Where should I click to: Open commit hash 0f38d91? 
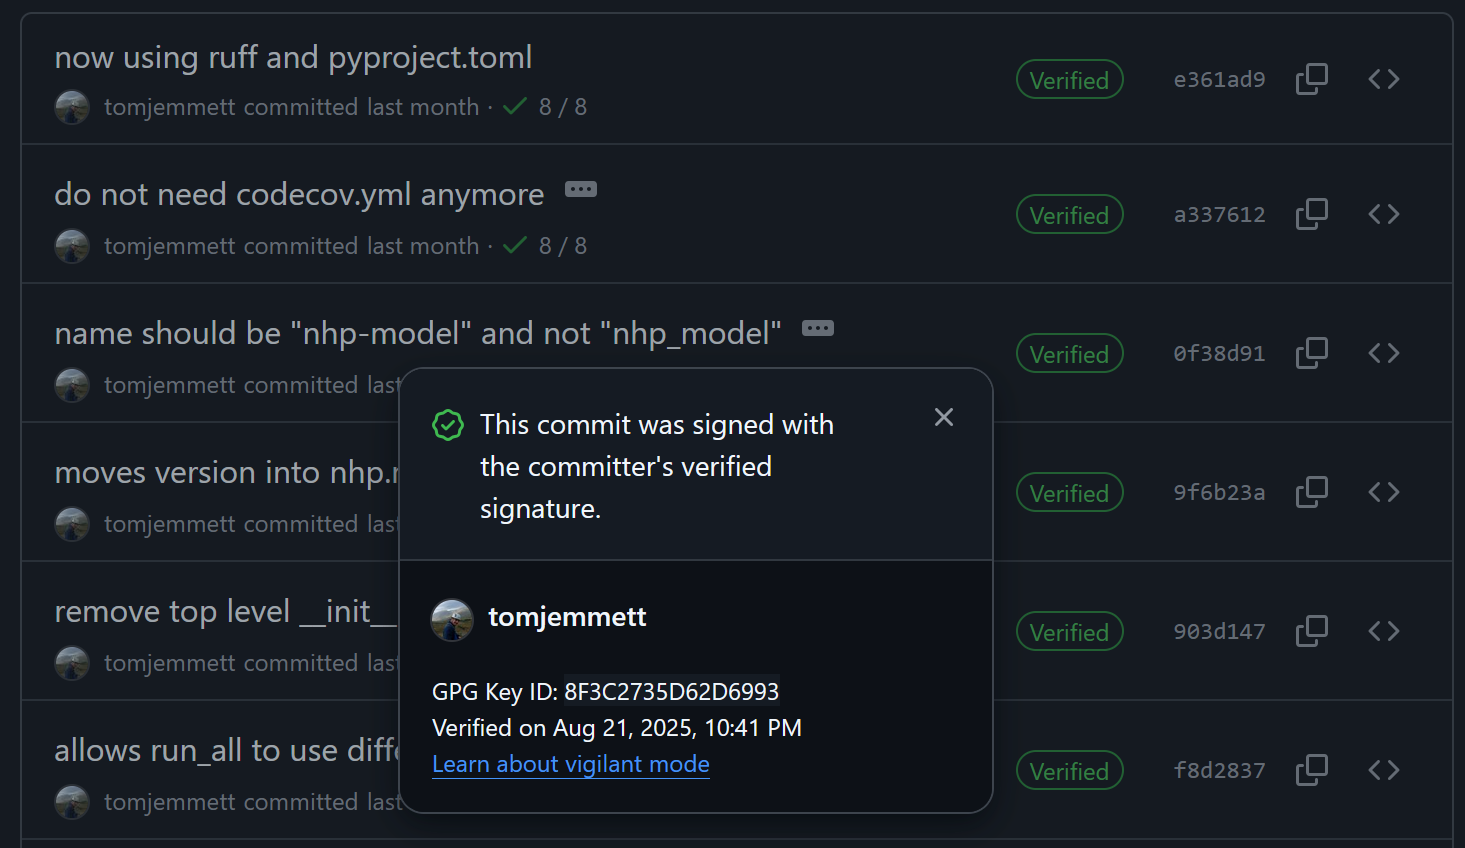pos(1218,354)
